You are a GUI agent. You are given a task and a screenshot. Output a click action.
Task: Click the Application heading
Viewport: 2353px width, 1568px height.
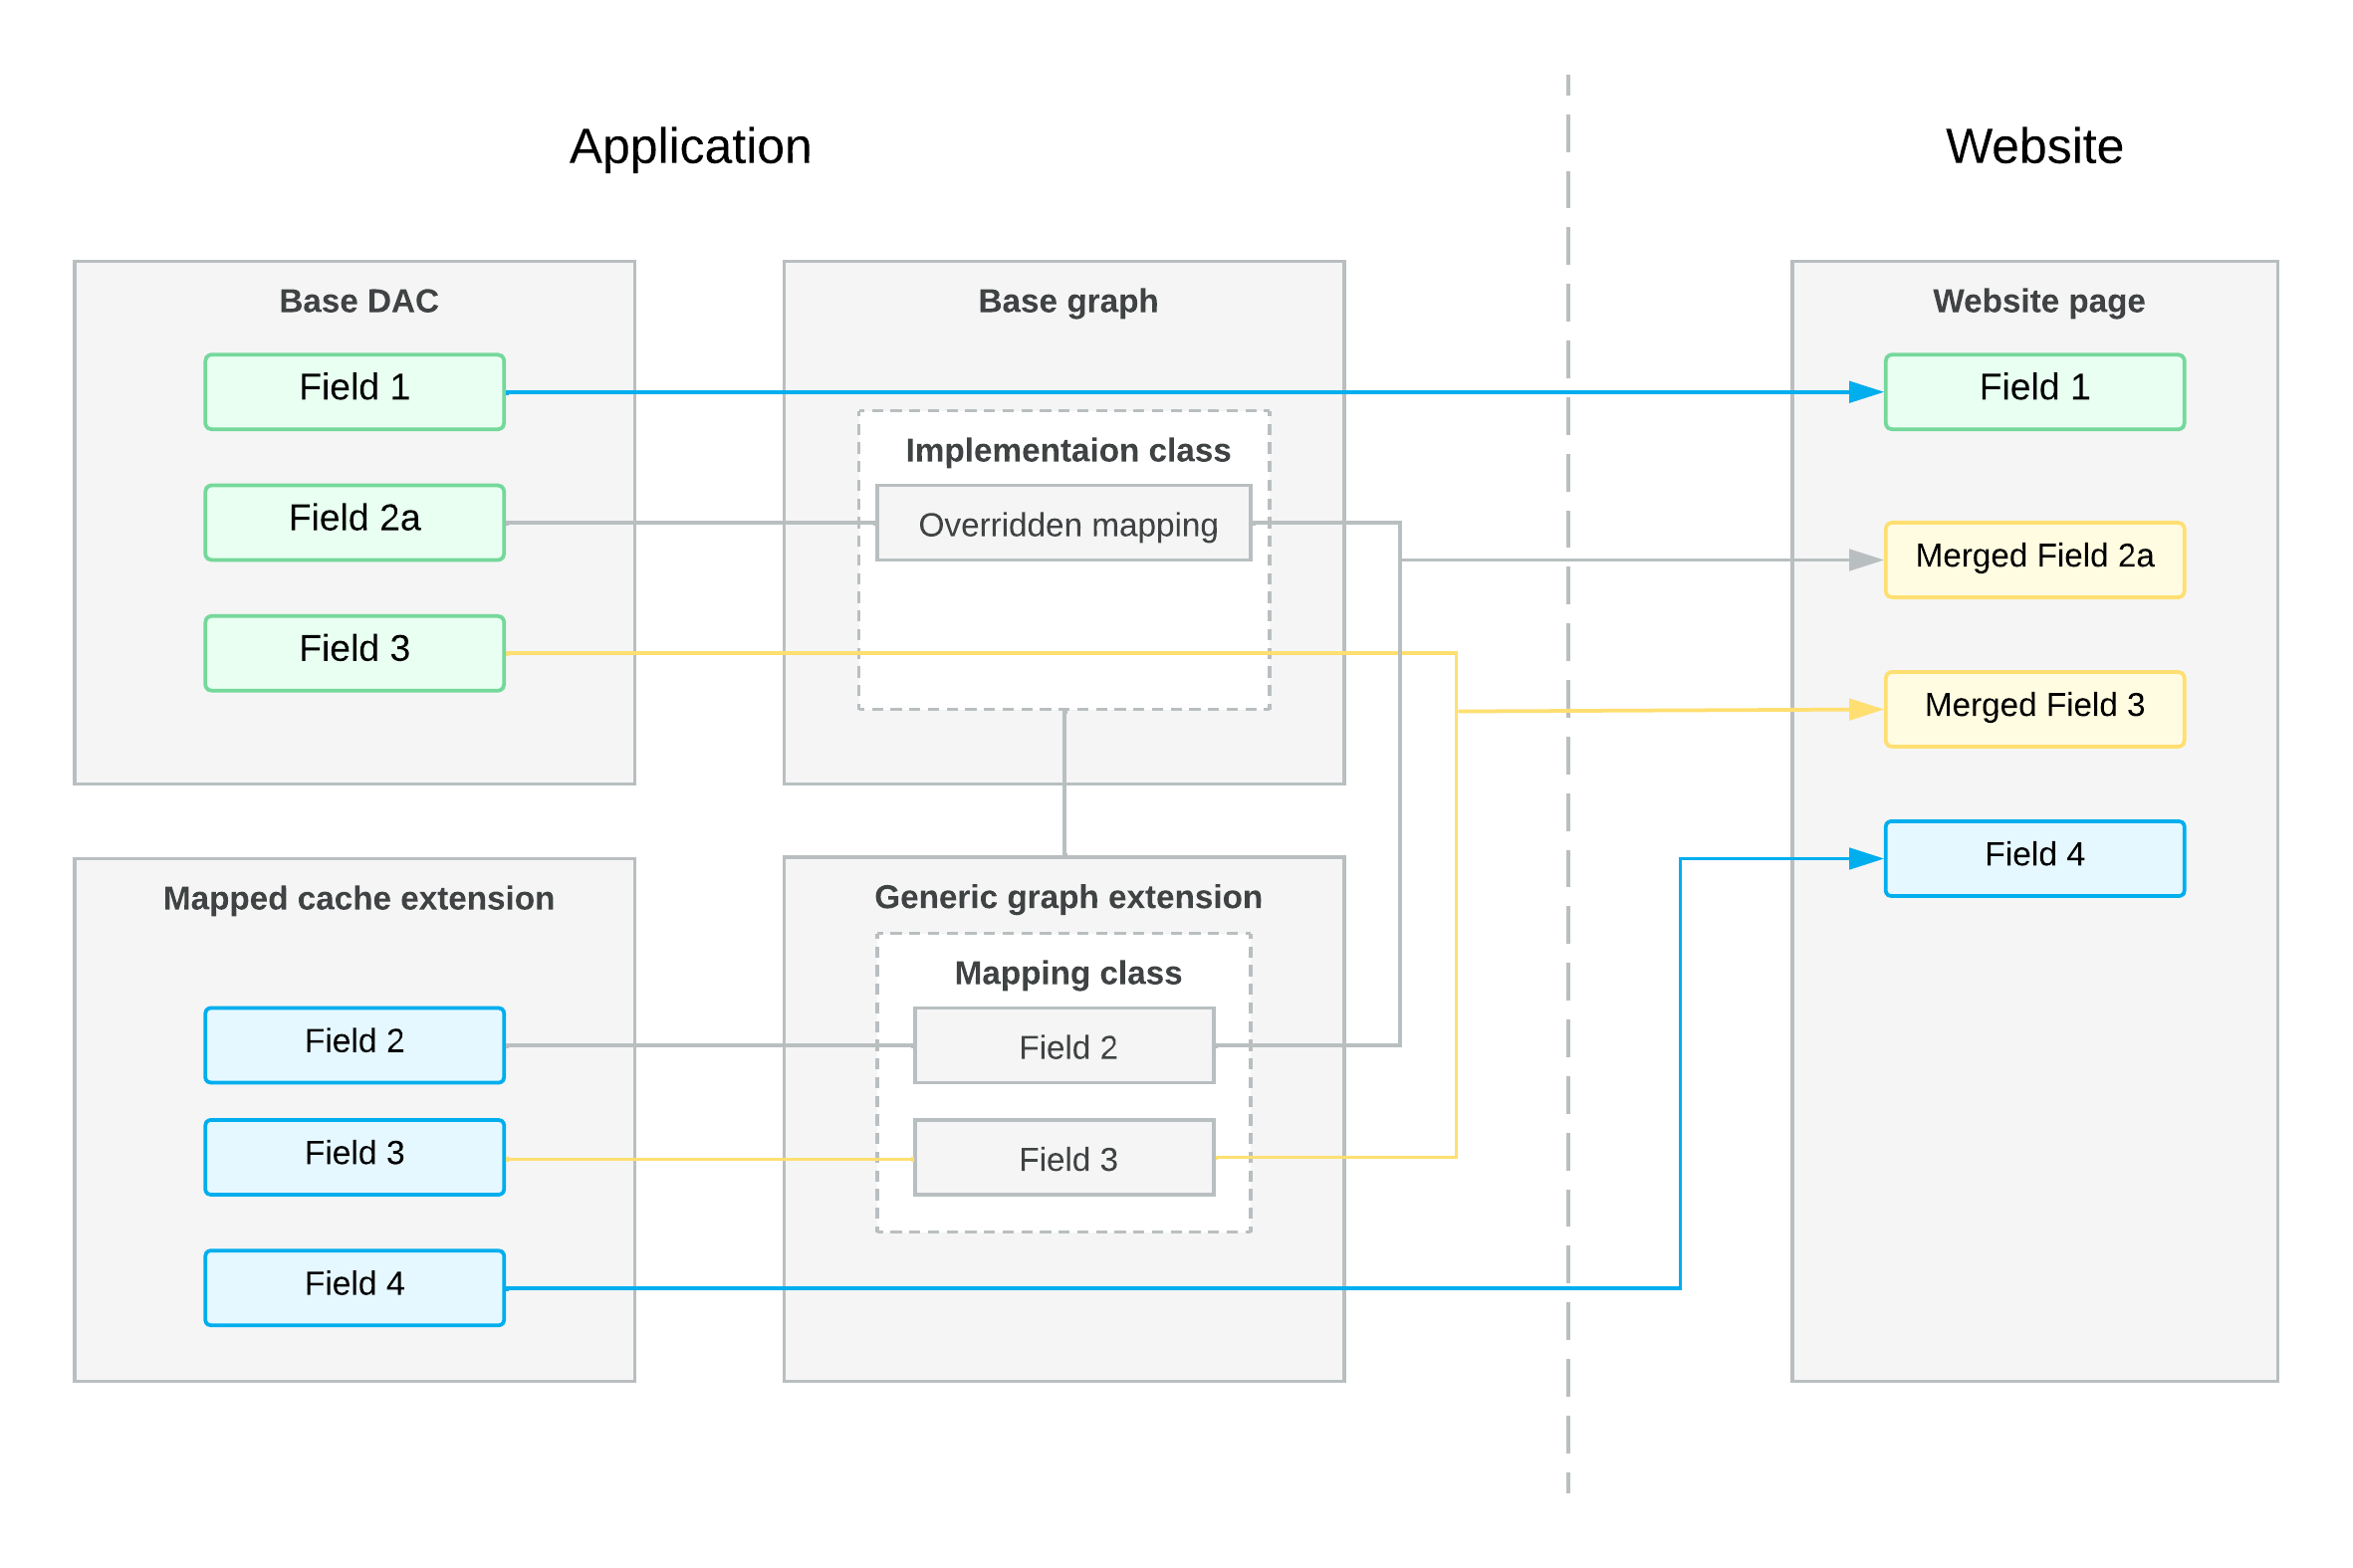[x=690, y=147]
